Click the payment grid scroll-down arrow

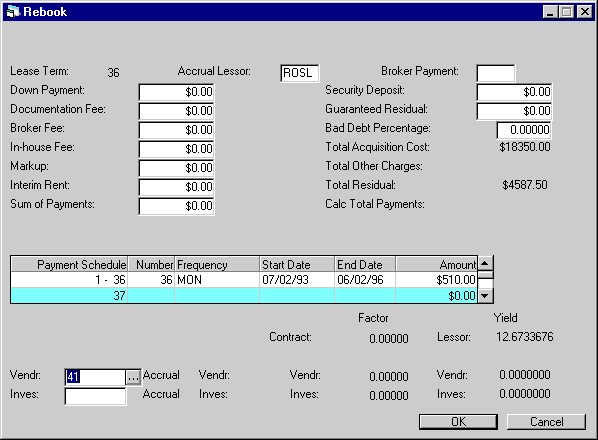pyautogui.click(x=485, y=295)
